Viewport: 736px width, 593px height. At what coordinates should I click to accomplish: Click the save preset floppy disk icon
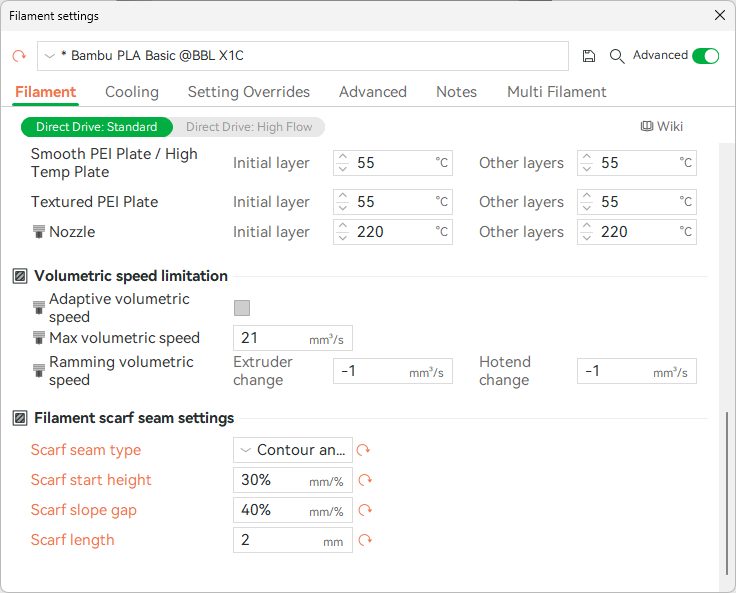[x=589, y=56]
